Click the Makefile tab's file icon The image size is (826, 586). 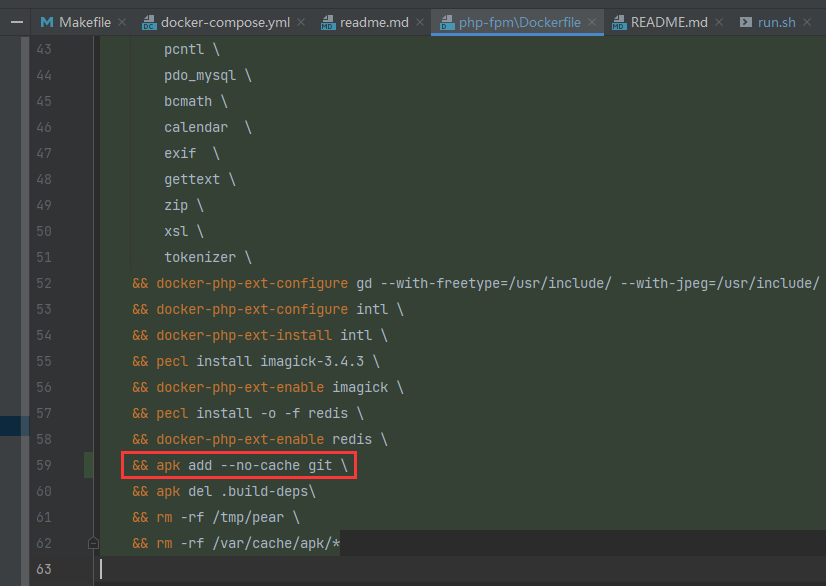(x=46, y=22)
